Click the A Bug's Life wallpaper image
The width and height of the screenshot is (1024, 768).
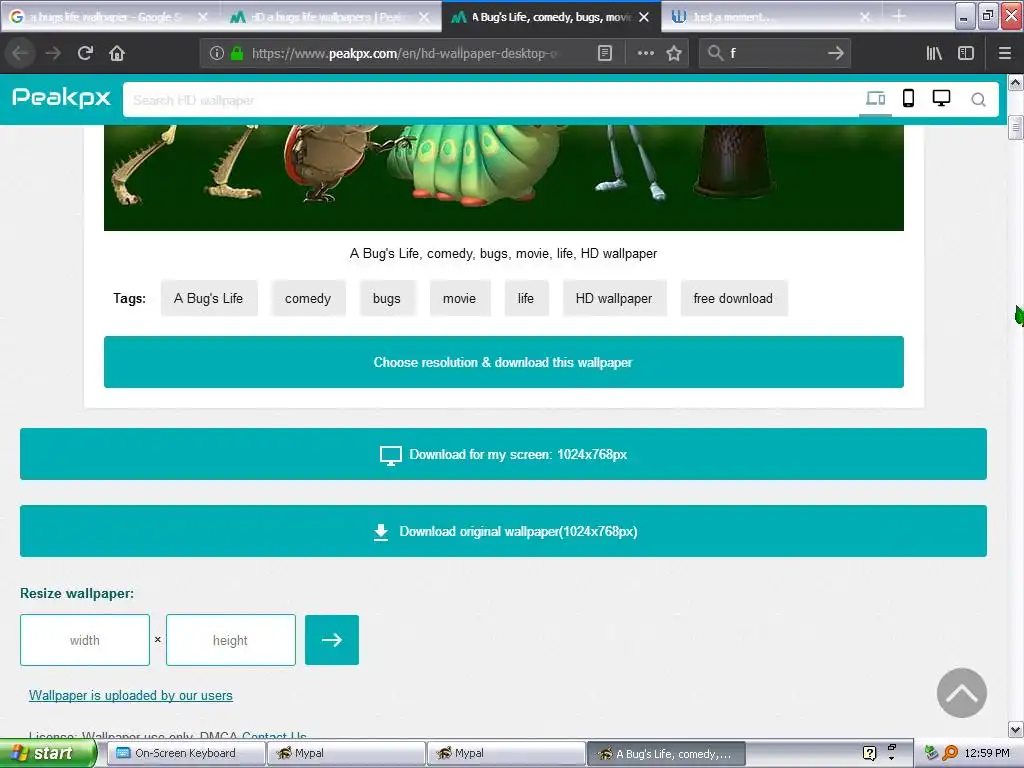[504, 178]
